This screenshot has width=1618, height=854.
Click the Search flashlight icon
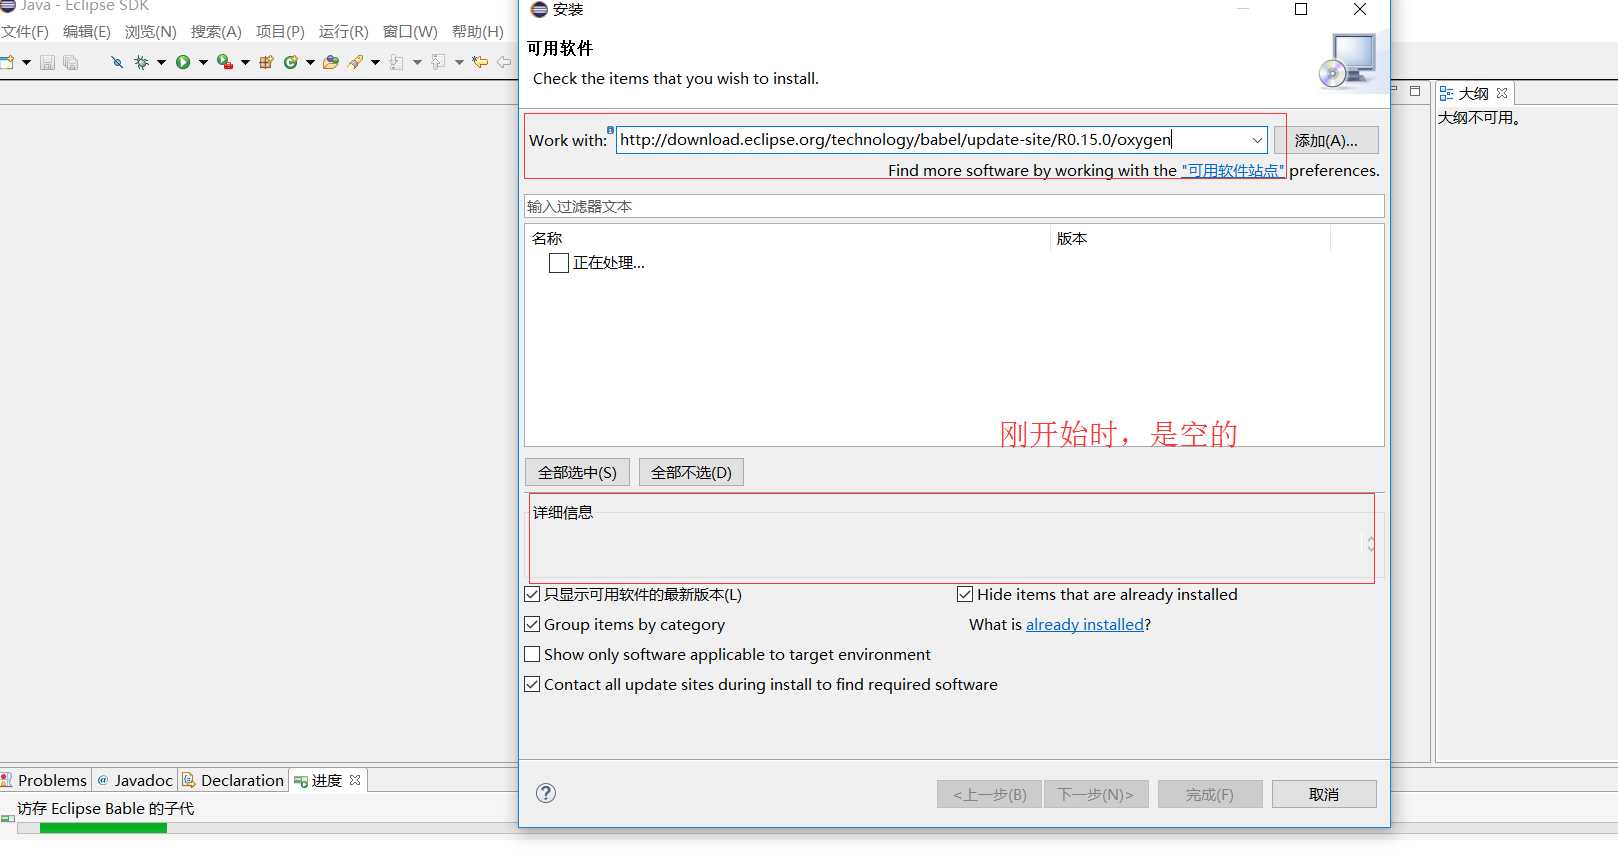(356, 62)
